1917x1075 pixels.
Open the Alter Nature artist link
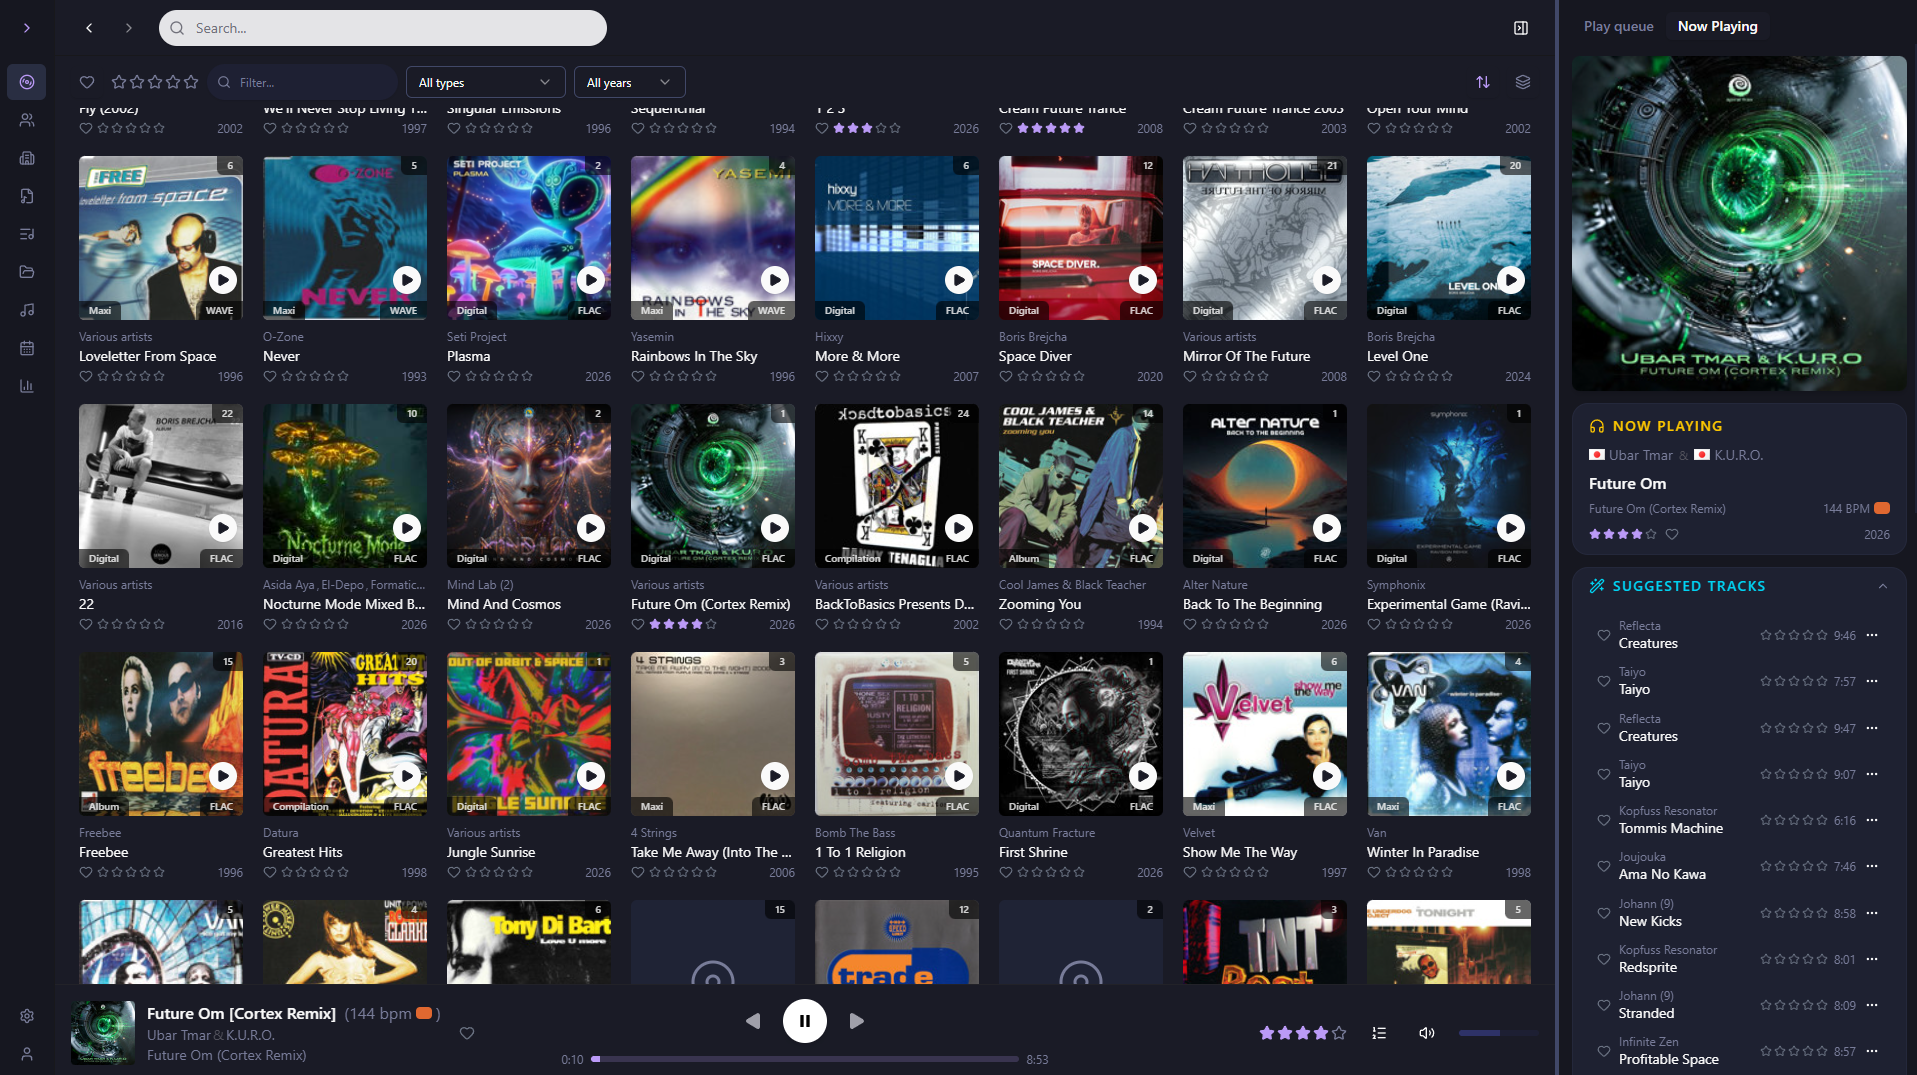click(x=1215, y=585)
